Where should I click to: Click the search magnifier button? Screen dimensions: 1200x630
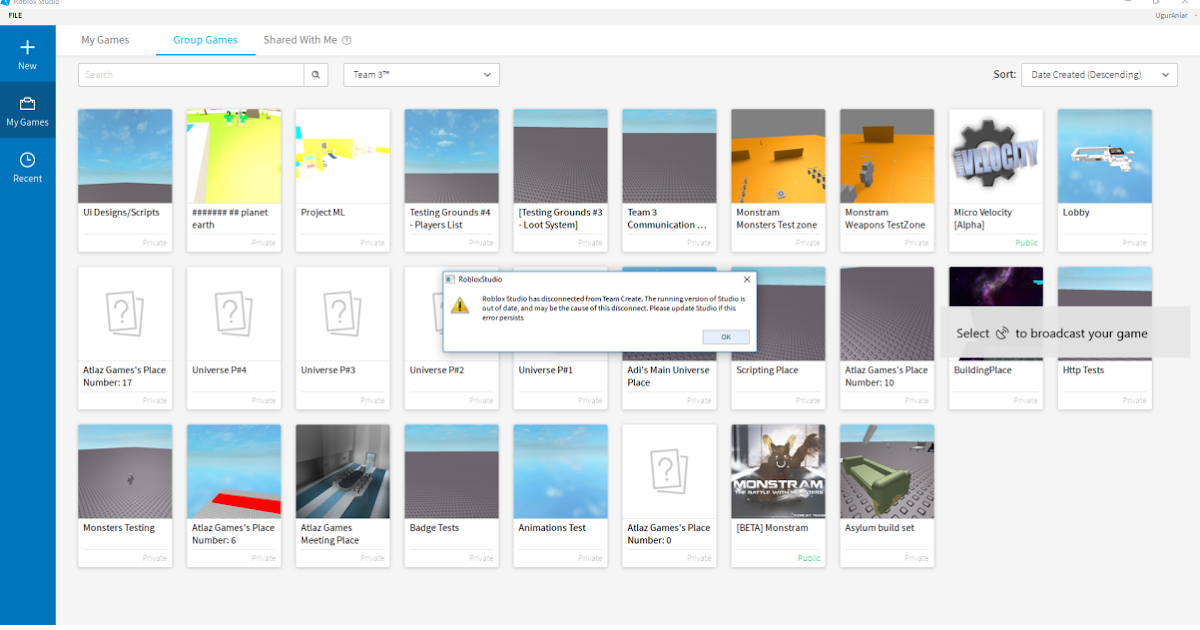click(316, 75)
